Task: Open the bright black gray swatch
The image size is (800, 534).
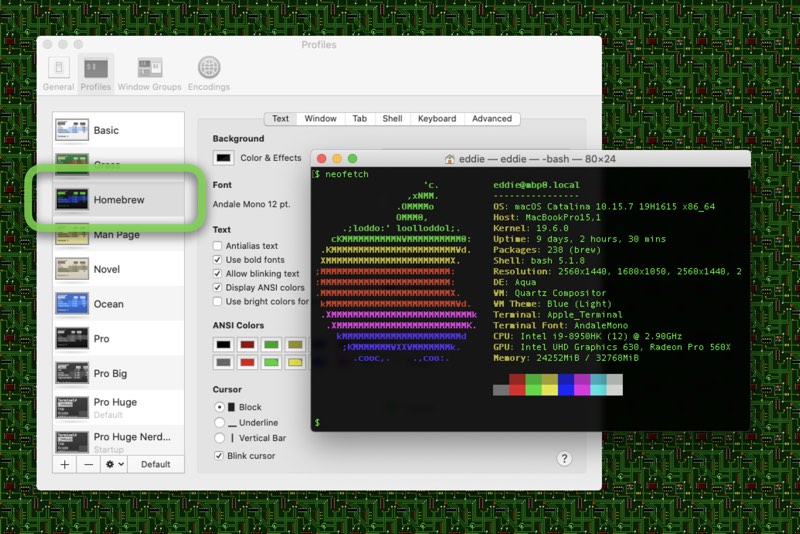Action: (223, 363)
